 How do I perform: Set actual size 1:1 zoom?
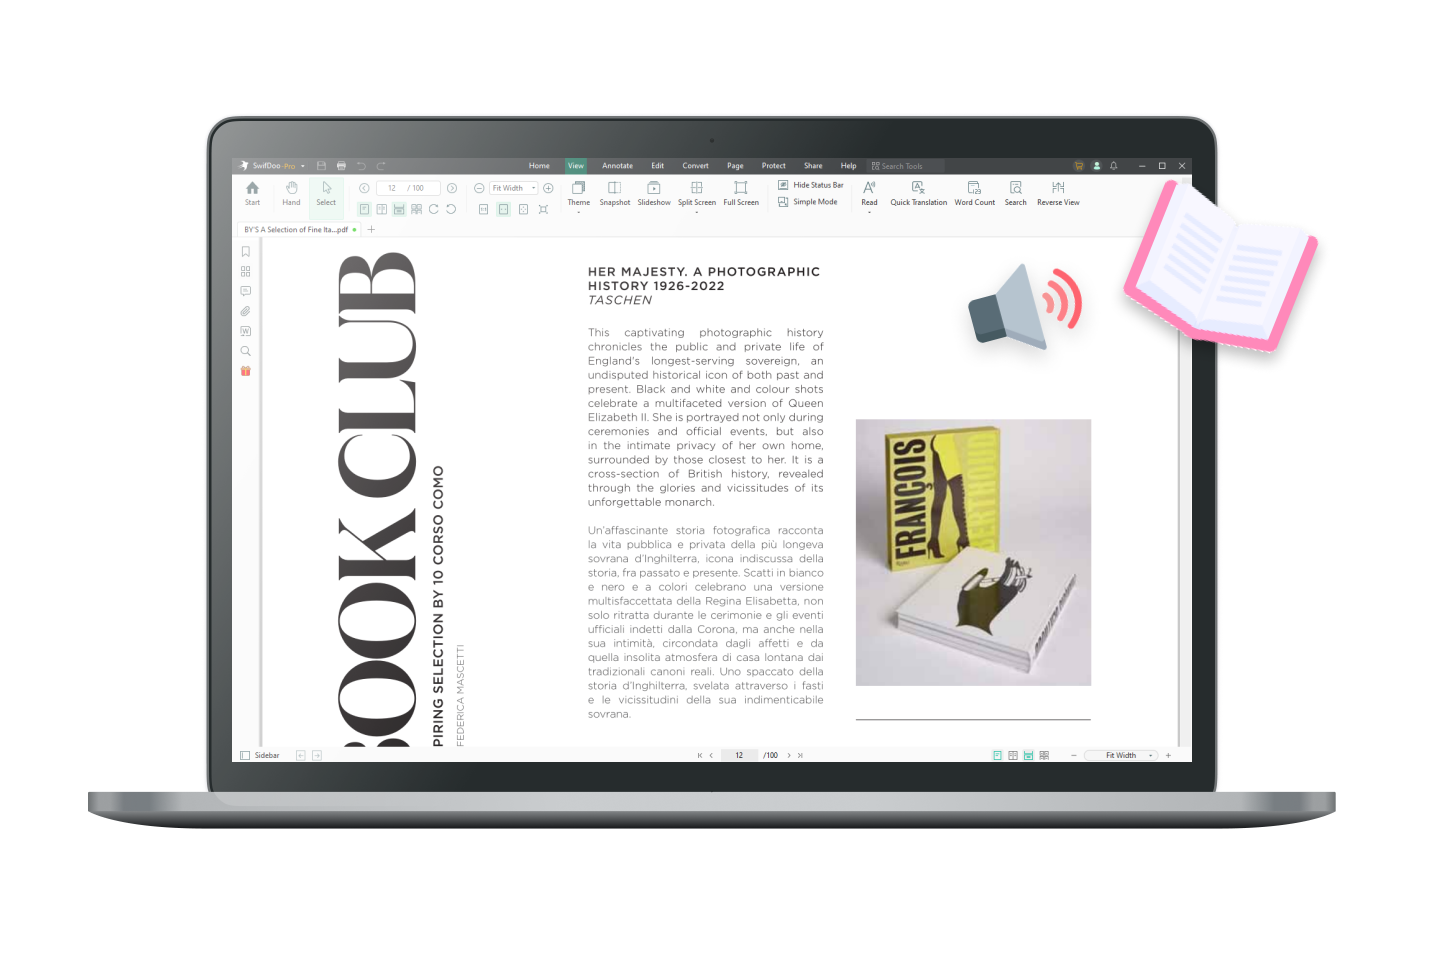point(483,209)
